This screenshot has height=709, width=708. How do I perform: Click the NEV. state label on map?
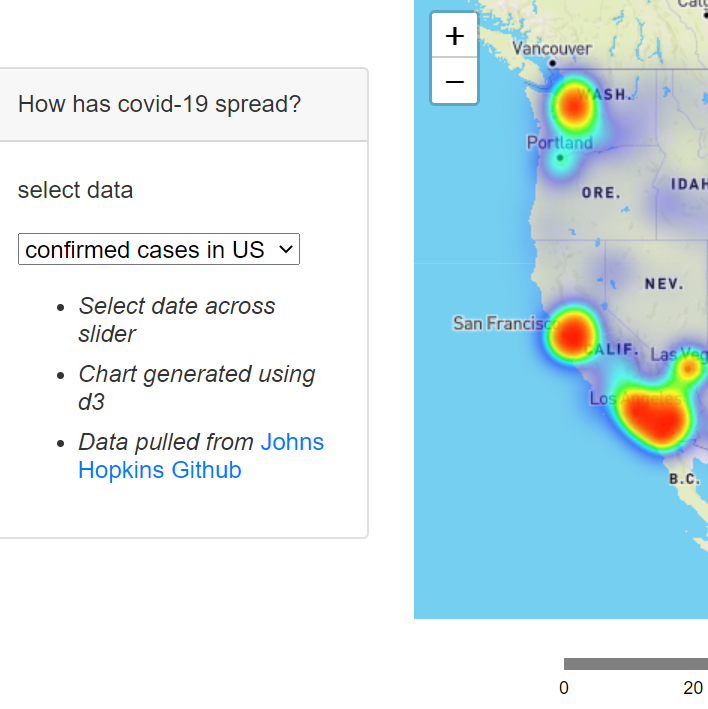tap(664, 284)
